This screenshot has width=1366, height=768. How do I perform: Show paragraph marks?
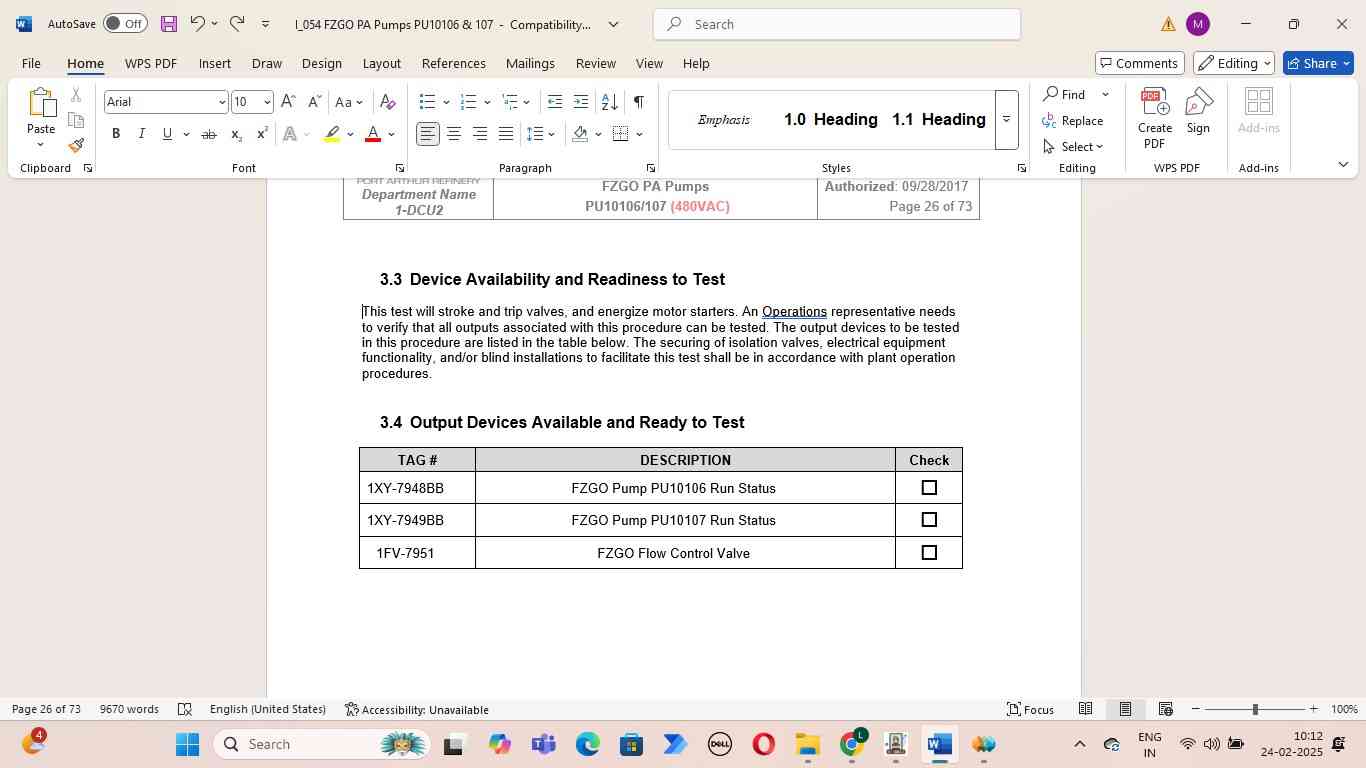638,102
